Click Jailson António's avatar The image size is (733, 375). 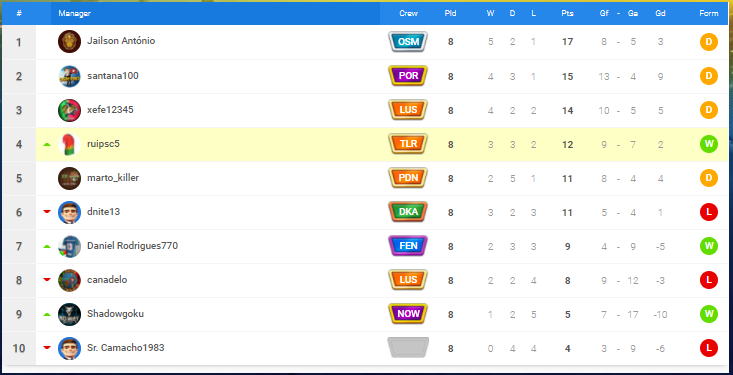tap(69, 42)
